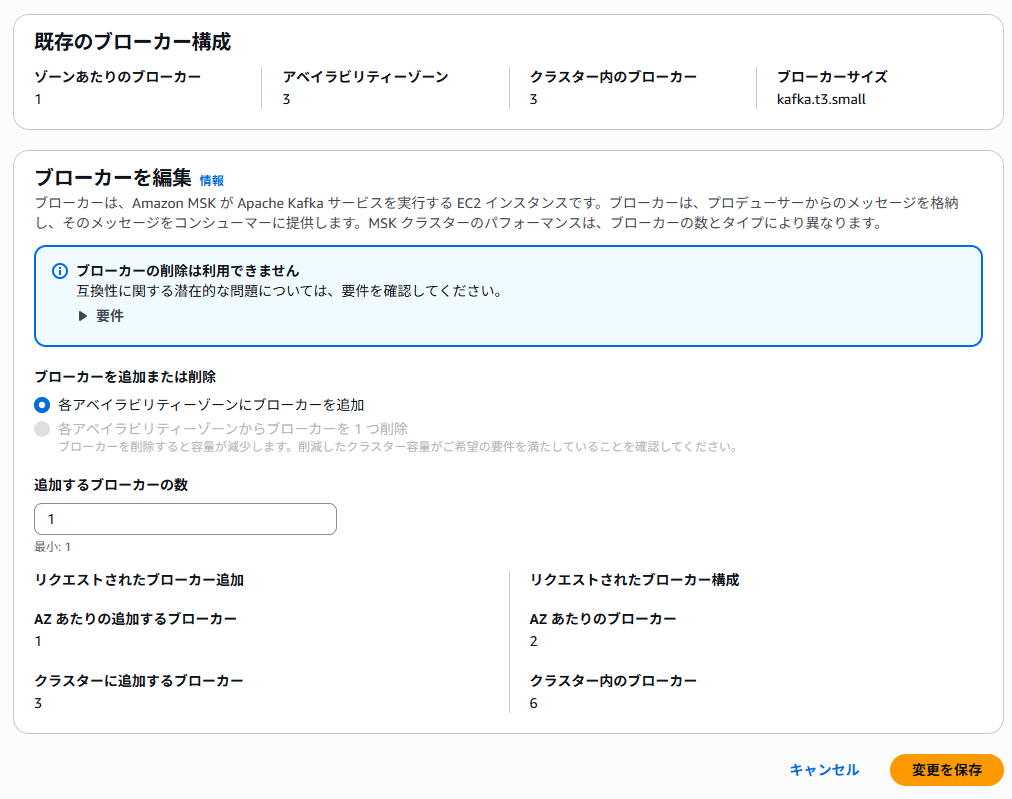Click the orange 変更を保存 button

click(x=946, y=770)
